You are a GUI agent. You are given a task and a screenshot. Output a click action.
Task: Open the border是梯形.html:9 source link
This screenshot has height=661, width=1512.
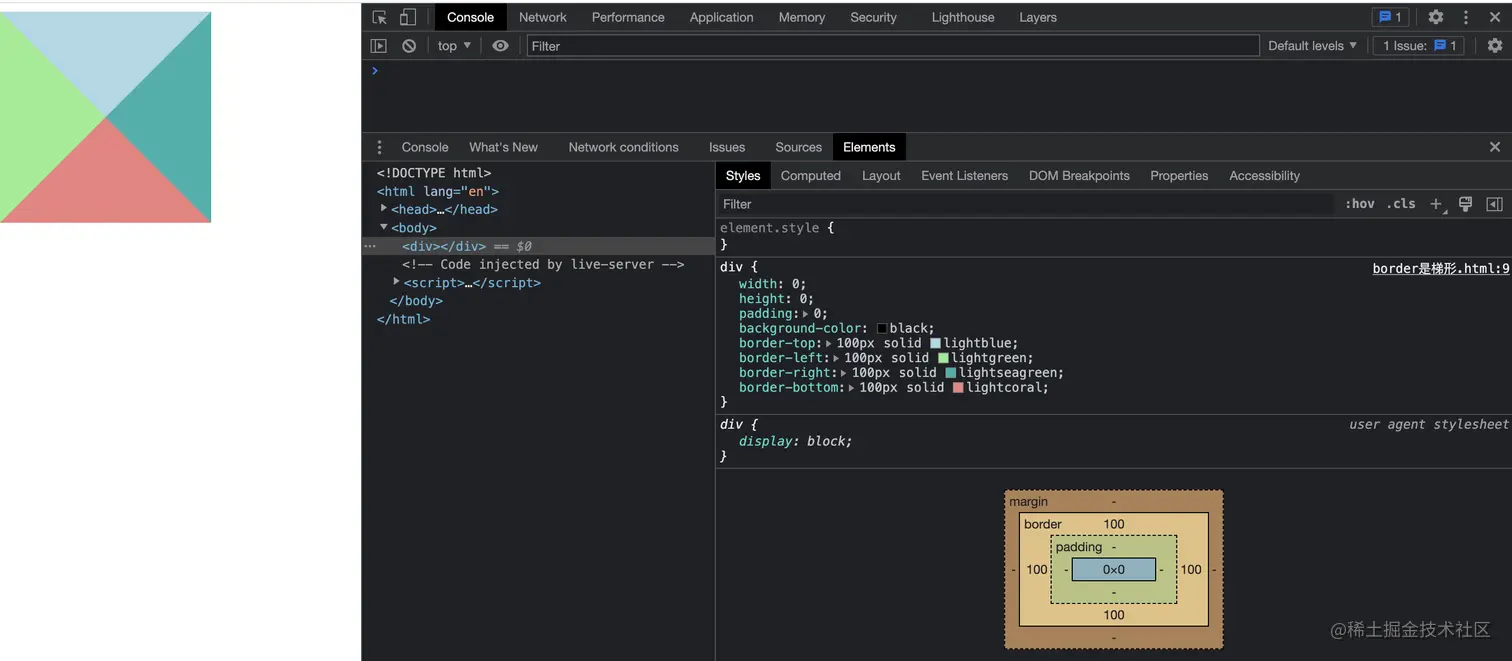tap(1440, 268)
